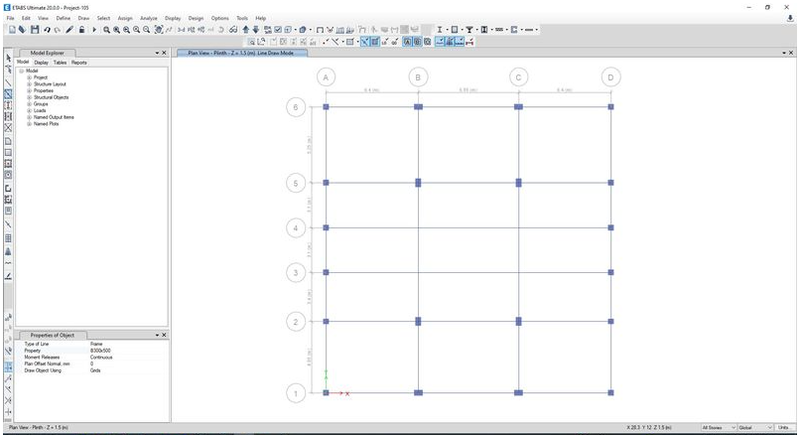Undo the last action
The width and height of the screenshot is (800, 435).
(x=47, y=30)
